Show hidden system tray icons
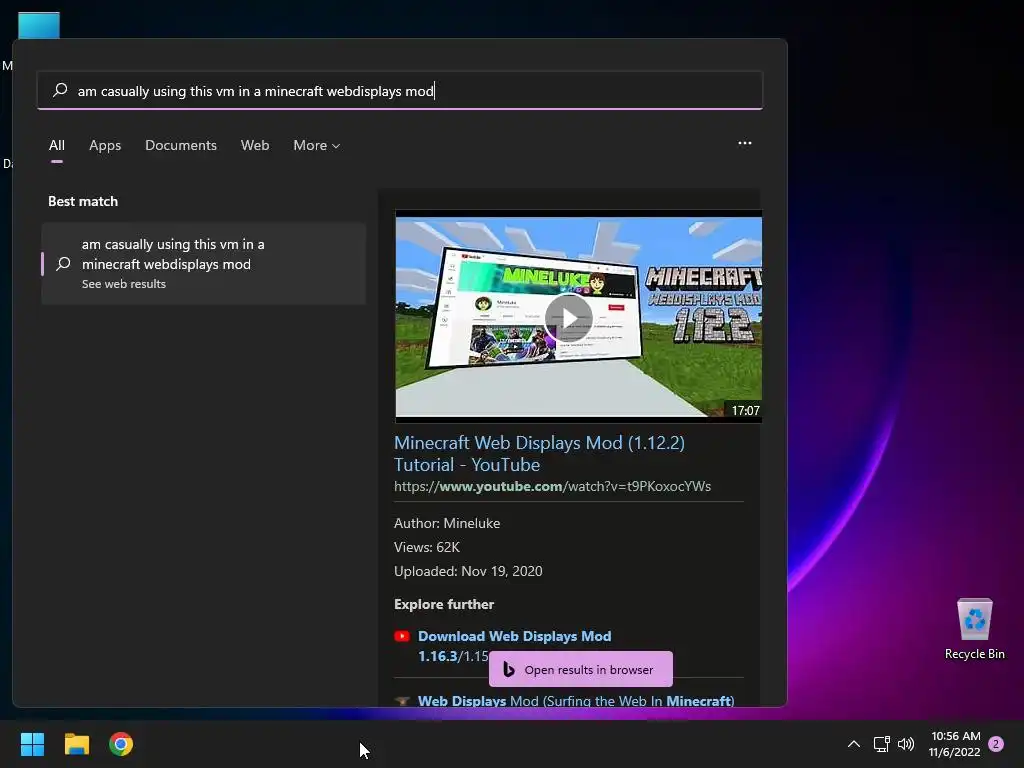Viewport: 1024px width, 768px height. (854, 744)
